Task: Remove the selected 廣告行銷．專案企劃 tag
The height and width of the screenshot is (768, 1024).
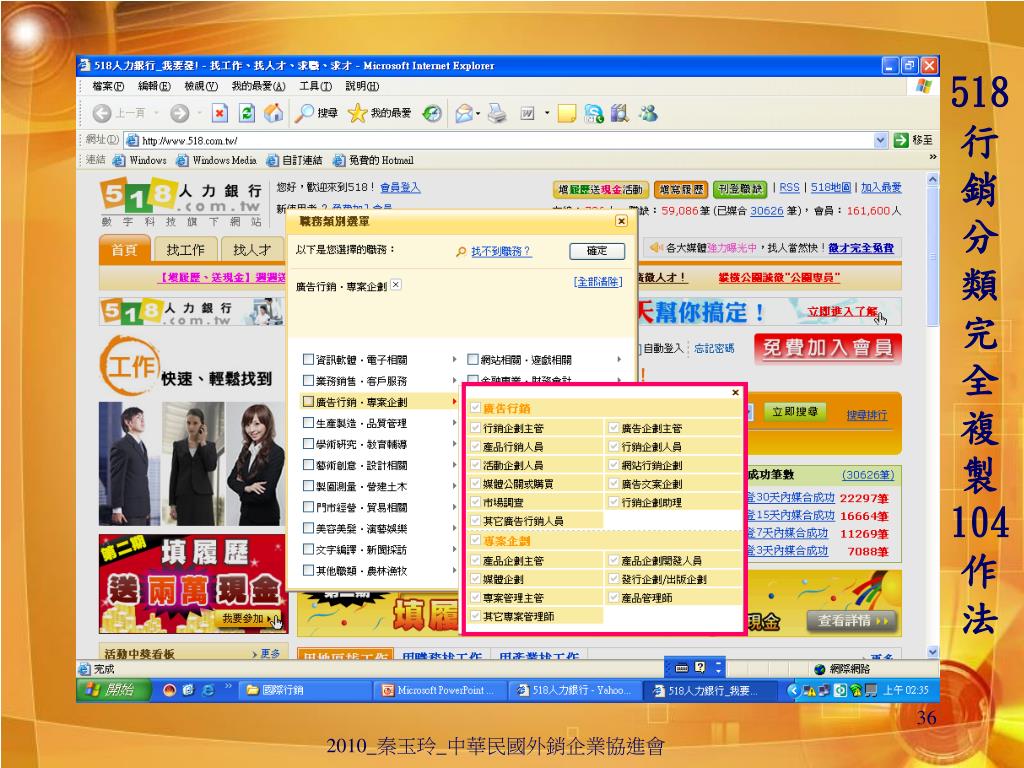Action: 396,284
